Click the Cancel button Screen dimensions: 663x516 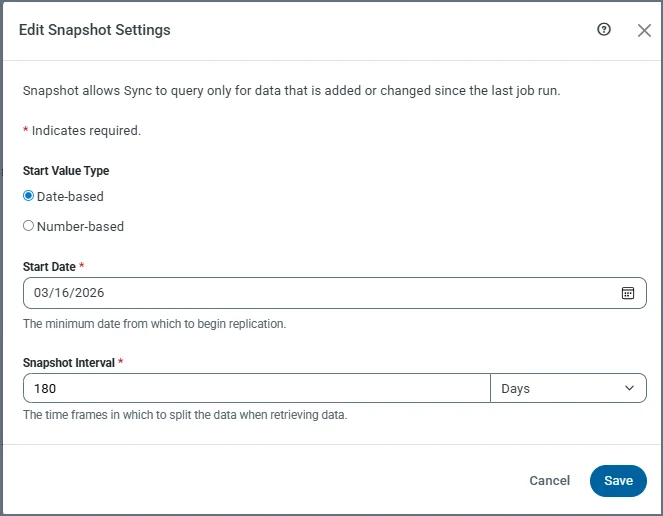549,480
